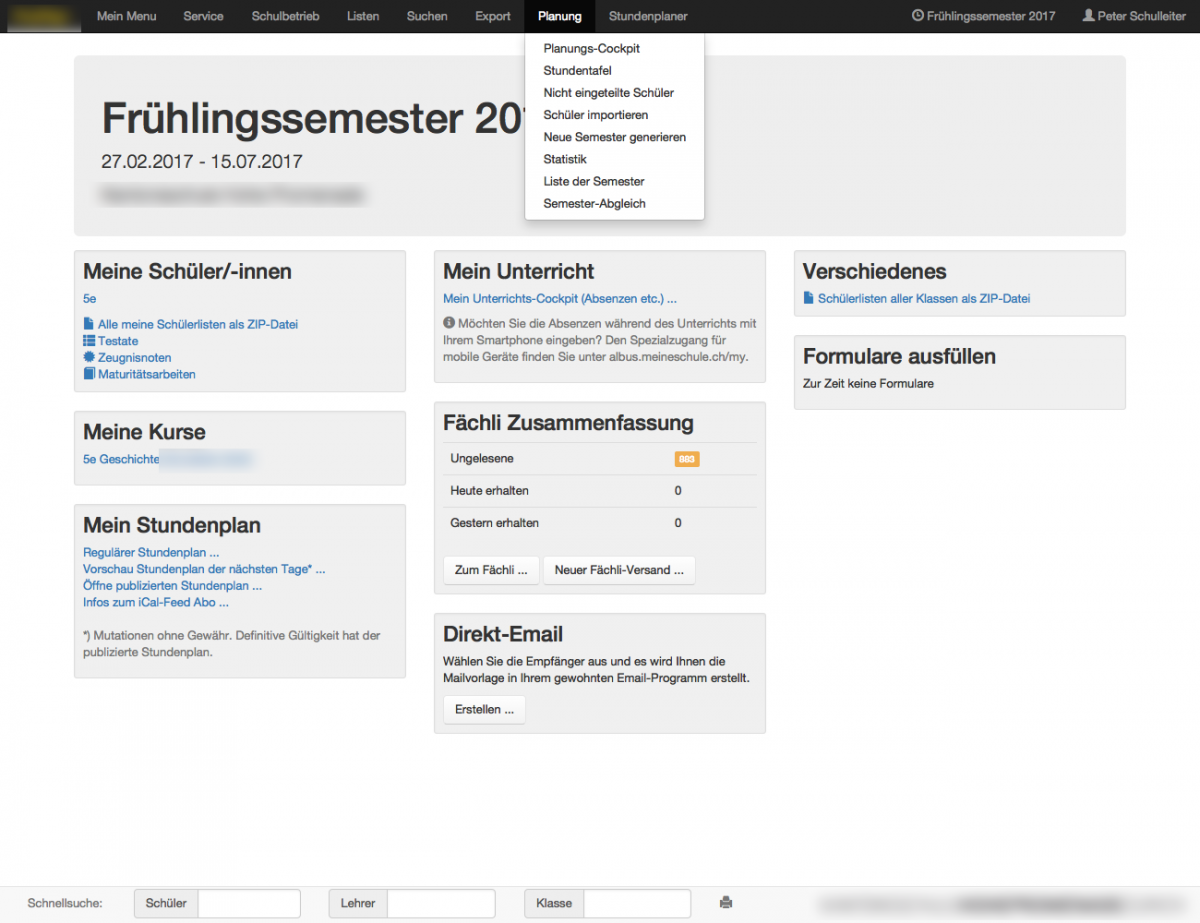Click the file icon next to Alle meine Schülerlisten

89,324
